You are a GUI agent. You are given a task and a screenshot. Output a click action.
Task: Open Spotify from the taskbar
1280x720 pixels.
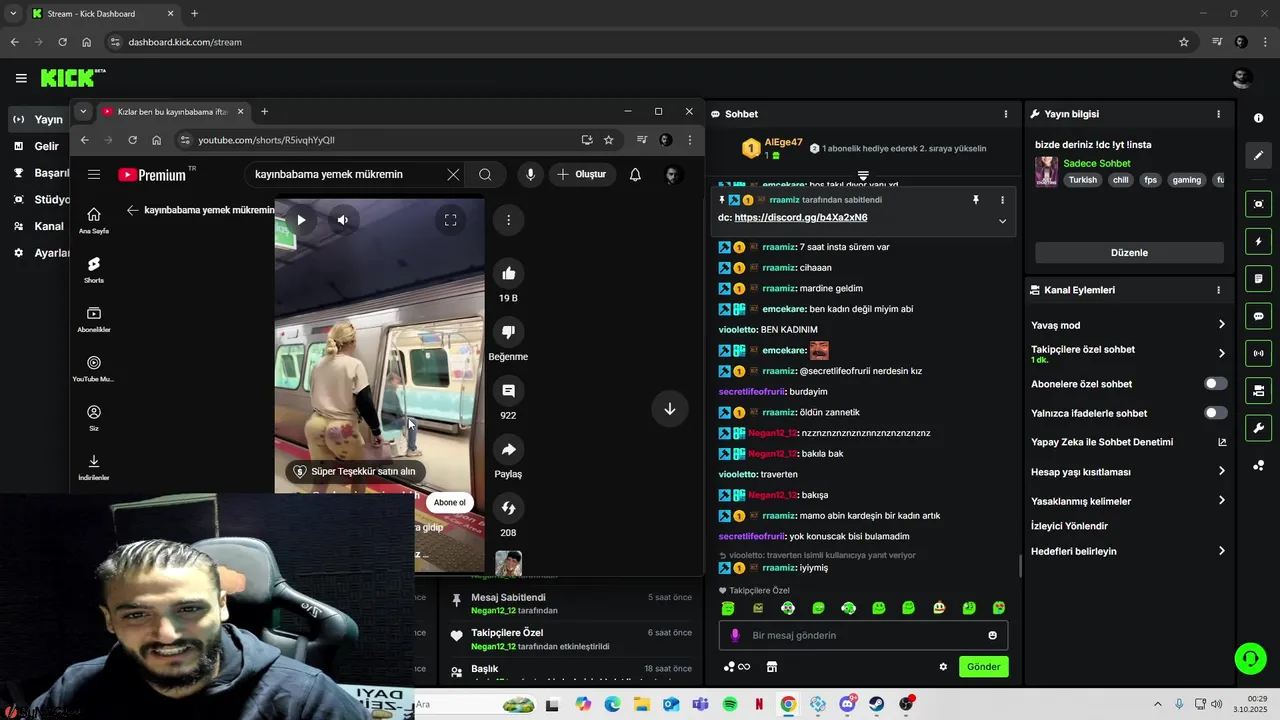click(x=730, y=704)
